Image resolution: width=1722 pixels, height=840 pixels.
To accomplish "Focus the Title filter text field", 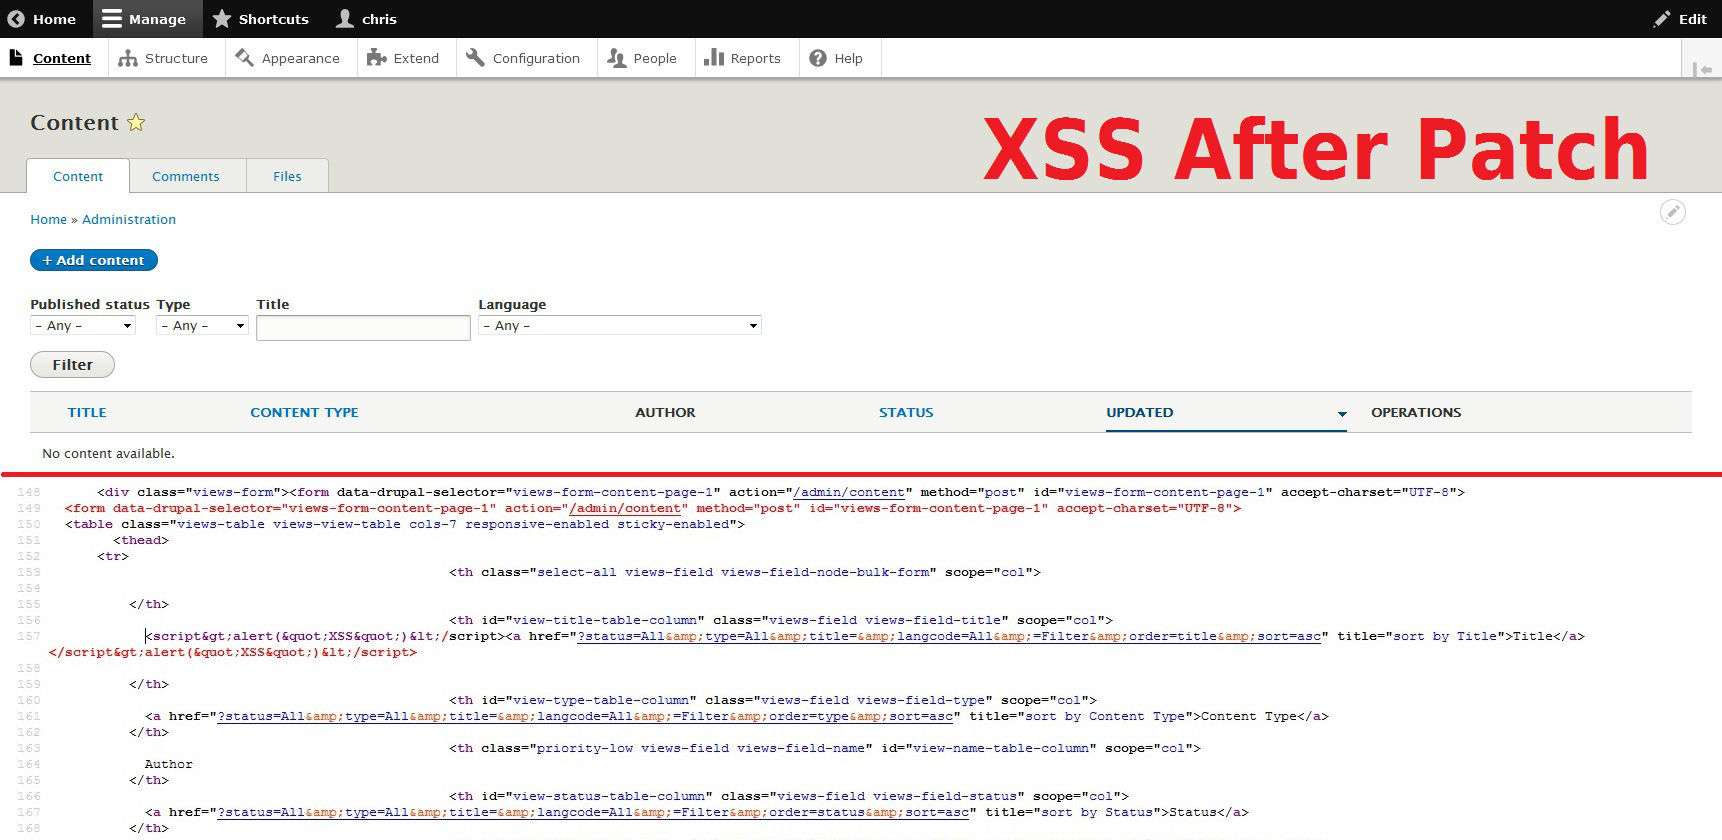I will [363, 328].
